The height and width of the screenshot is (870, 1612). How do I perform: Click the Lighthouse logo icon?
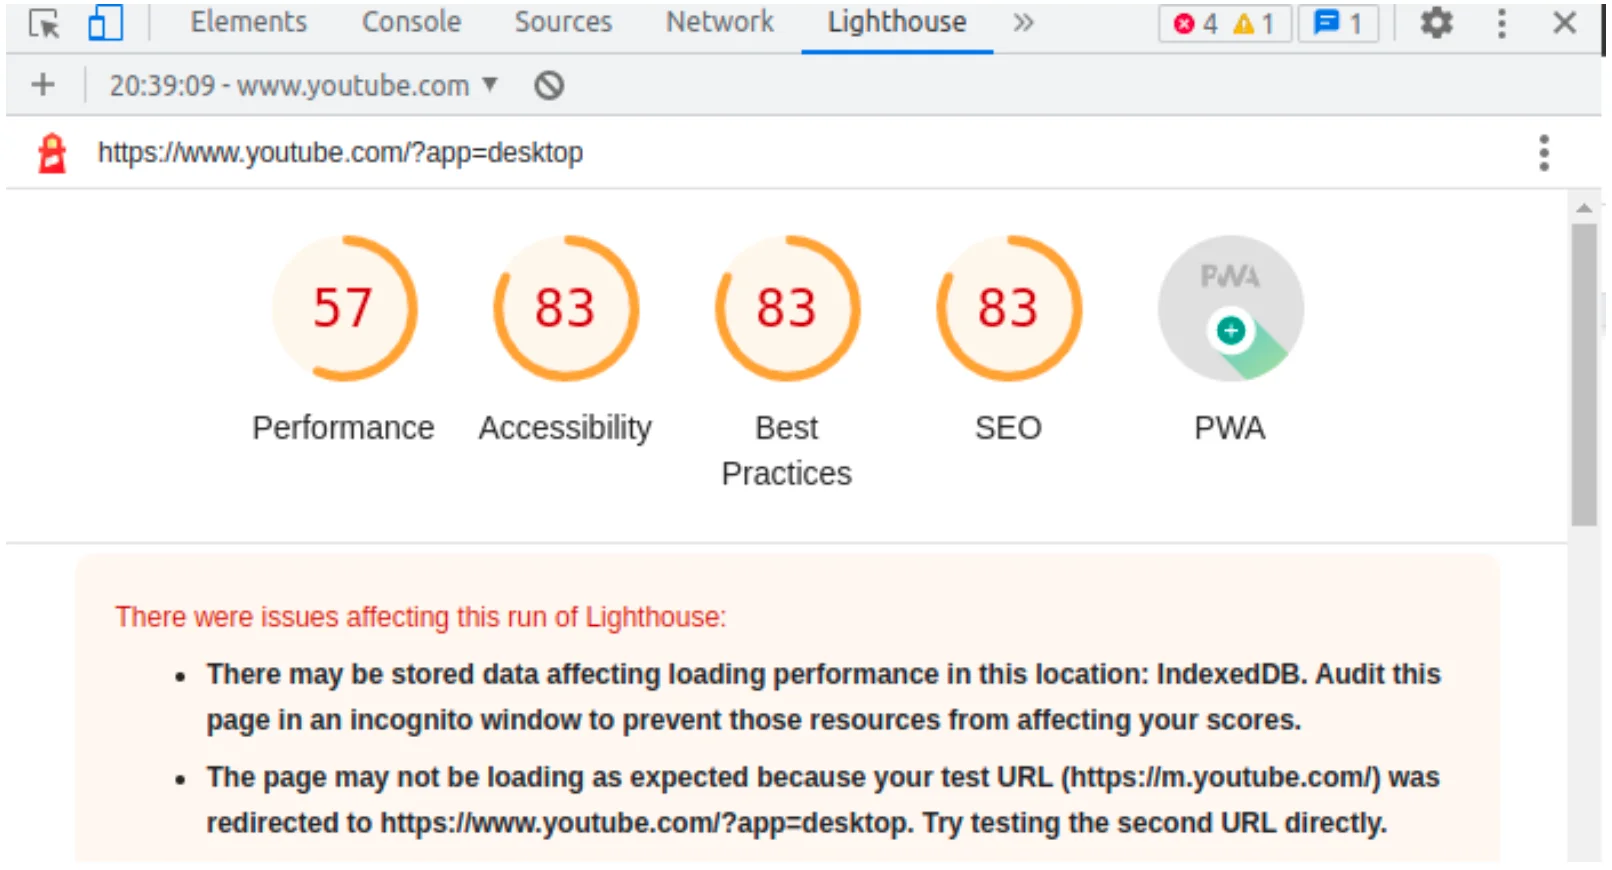click(52, 153)
